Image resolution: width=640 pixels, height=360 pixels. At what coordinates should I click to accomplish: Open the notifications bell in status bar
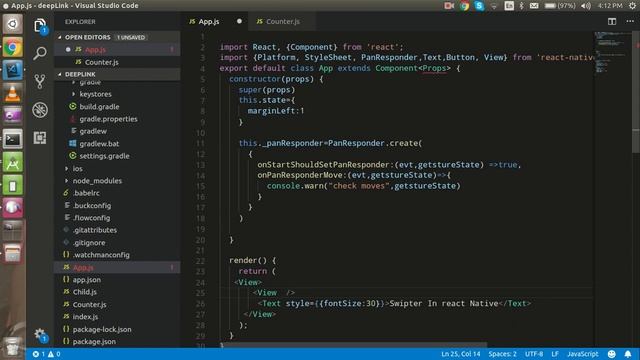[628, 354]
